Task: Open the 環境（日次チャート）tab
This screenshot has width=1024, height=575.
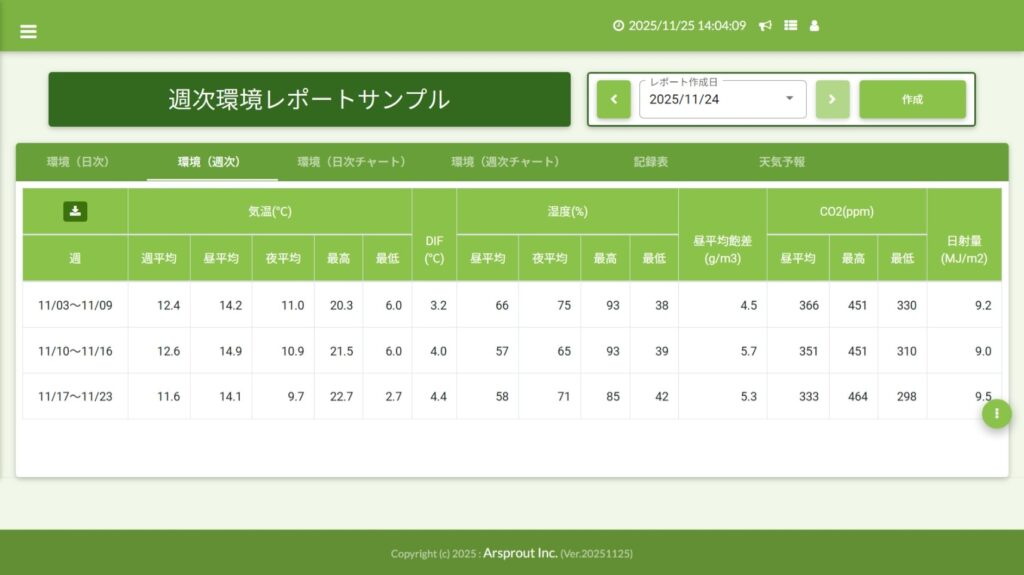Action: point(351,162)
